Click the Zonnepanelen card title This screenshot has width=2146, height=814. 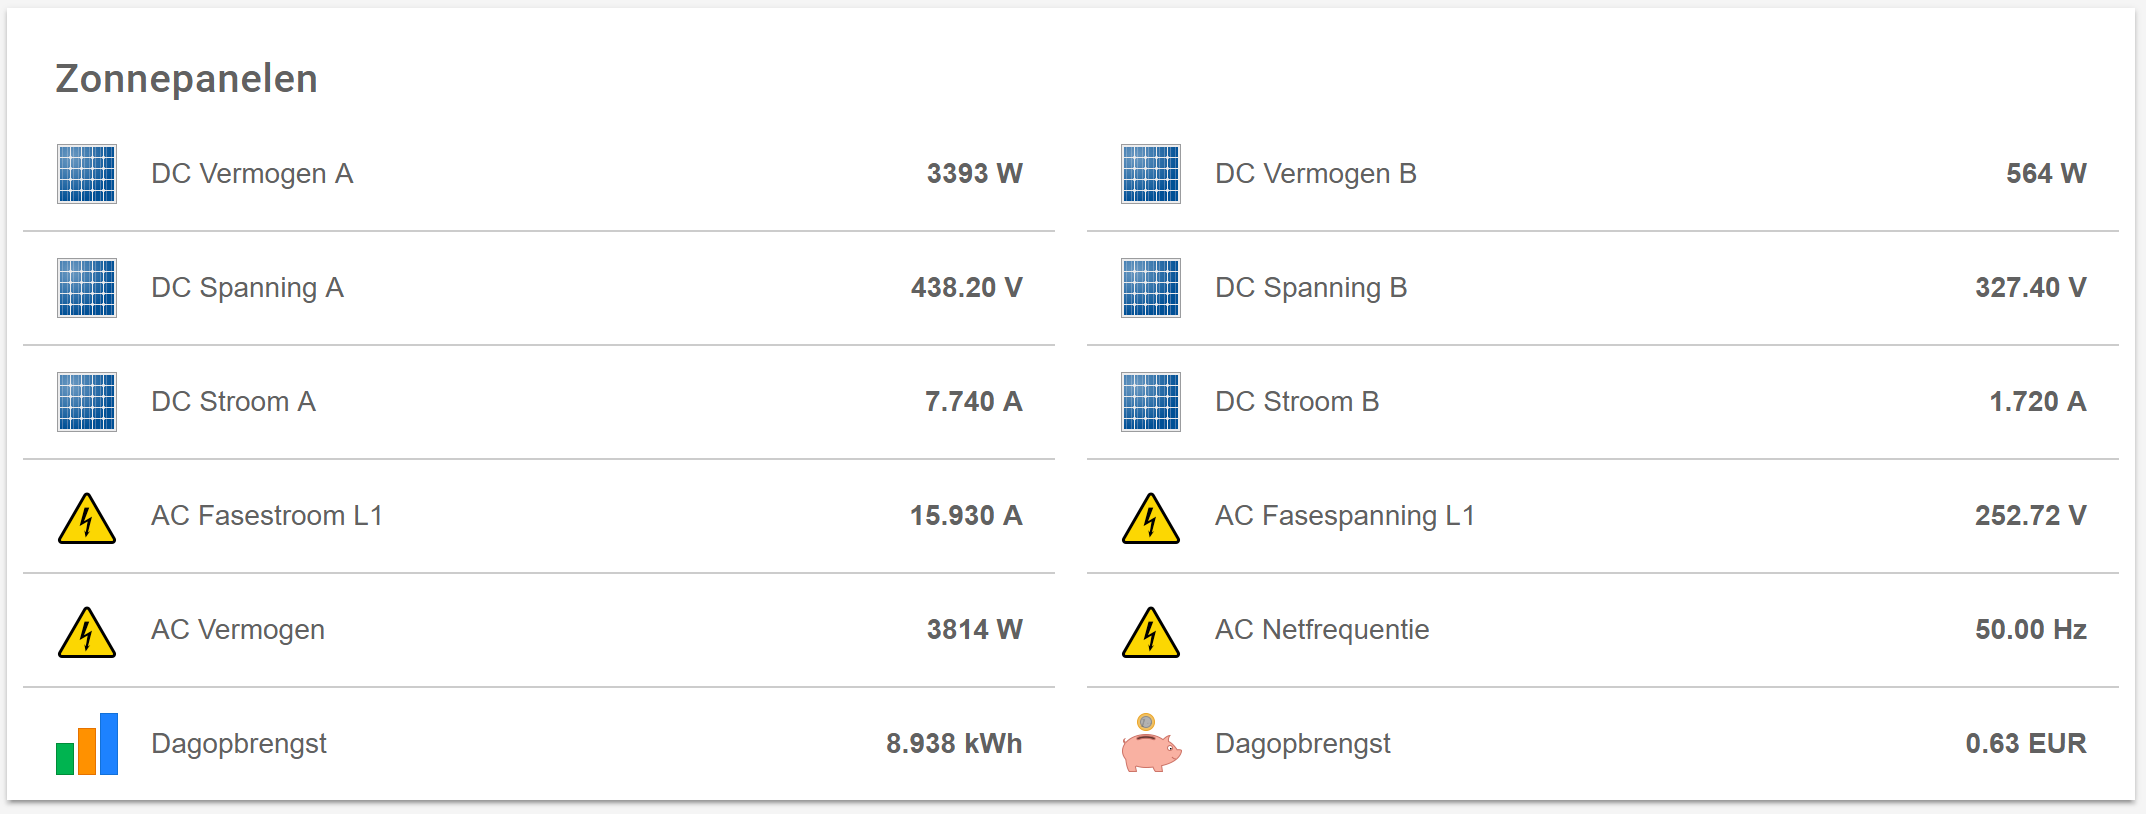187,79
